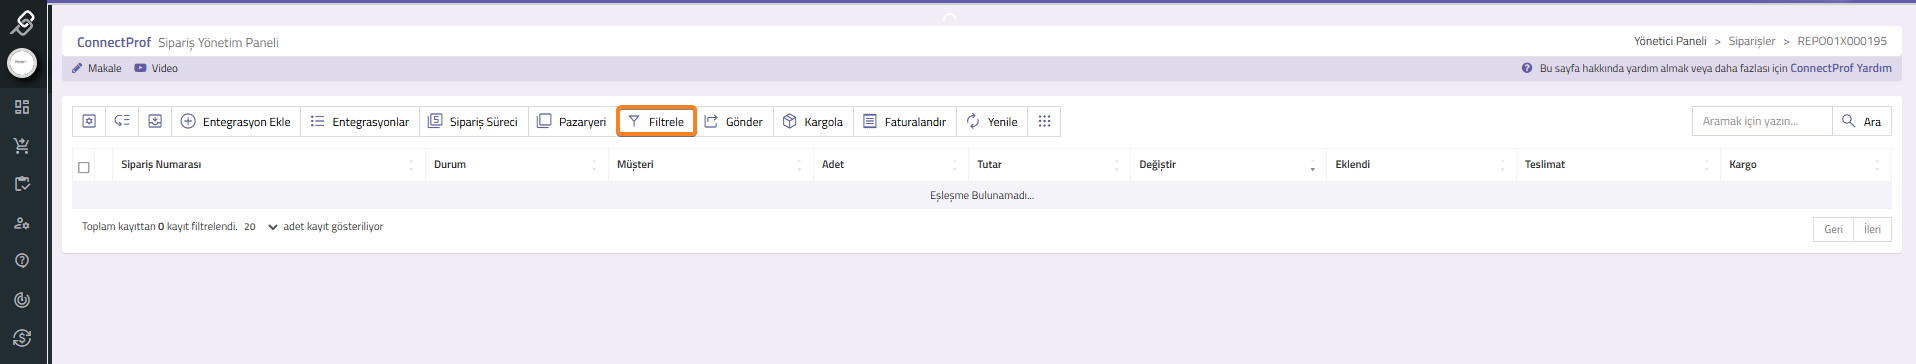Click the İleri pagination button
Screen dimensions: 1916x364
point(1872,229)
